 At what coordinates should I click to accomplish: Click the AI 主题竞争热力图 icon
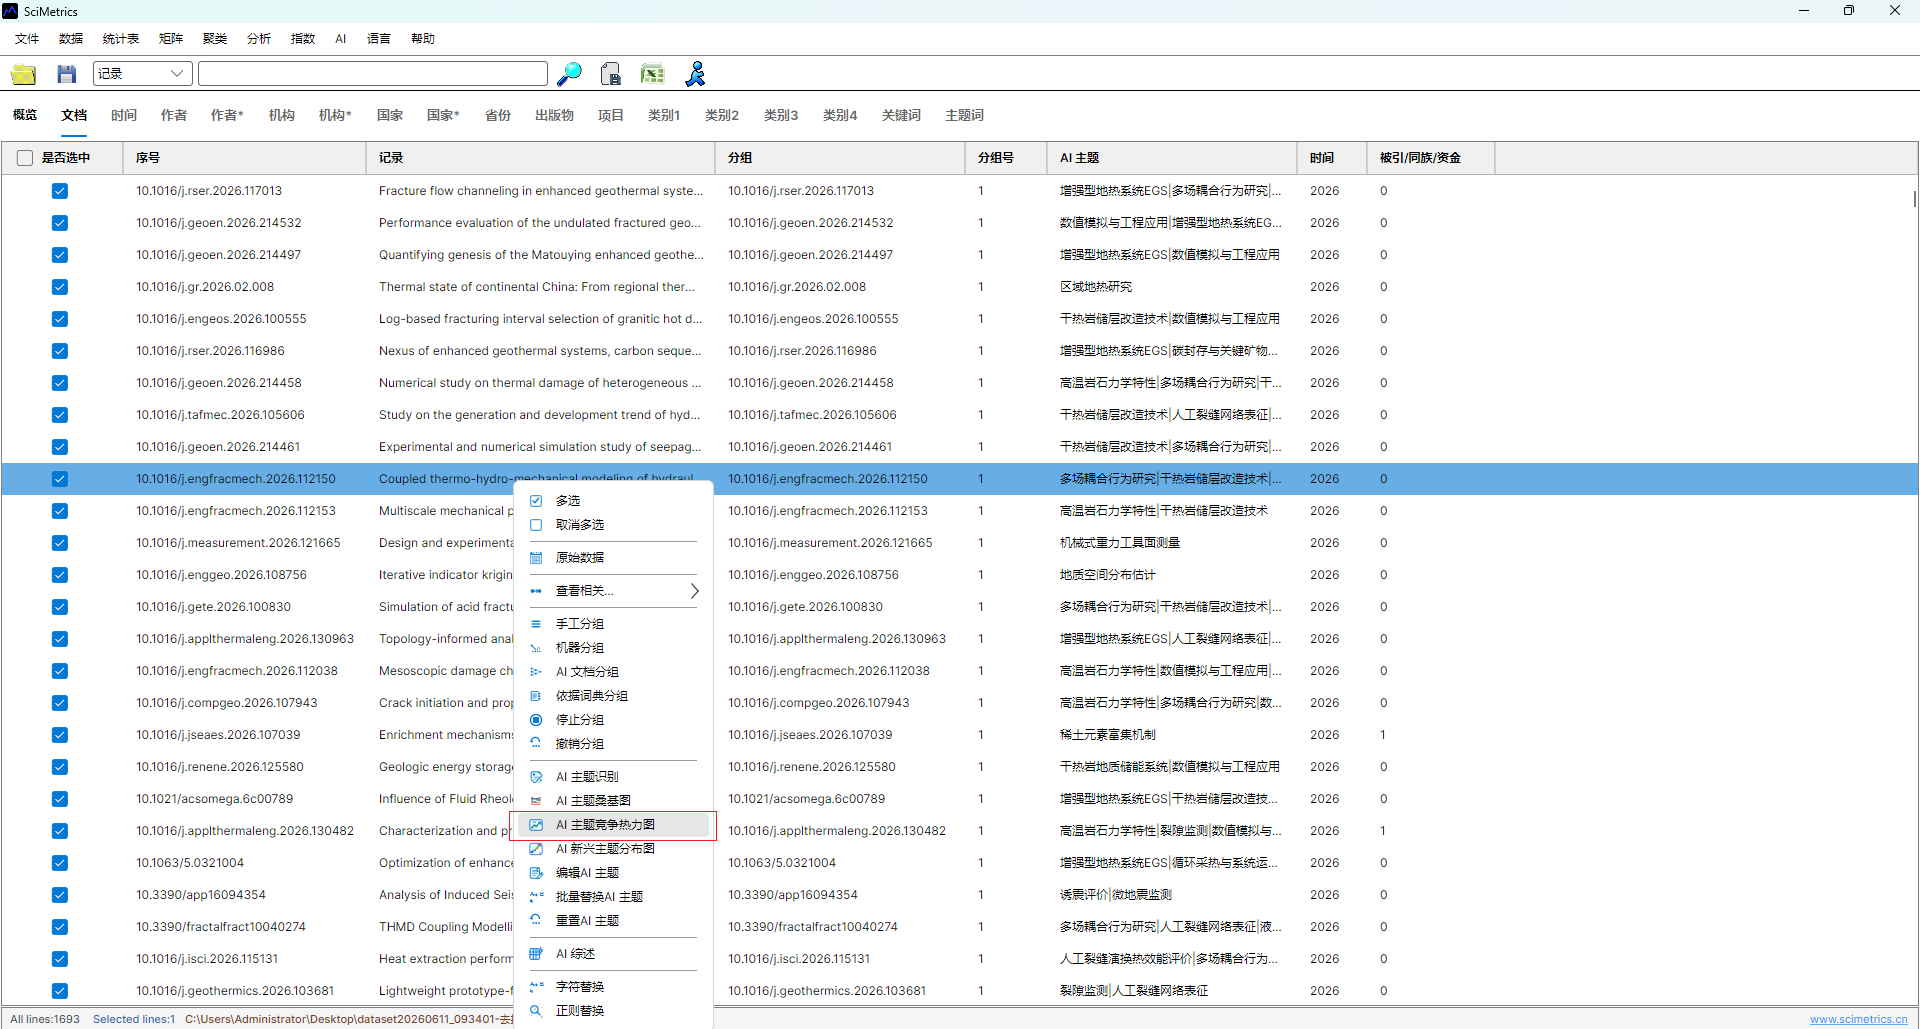coord(536,825)
